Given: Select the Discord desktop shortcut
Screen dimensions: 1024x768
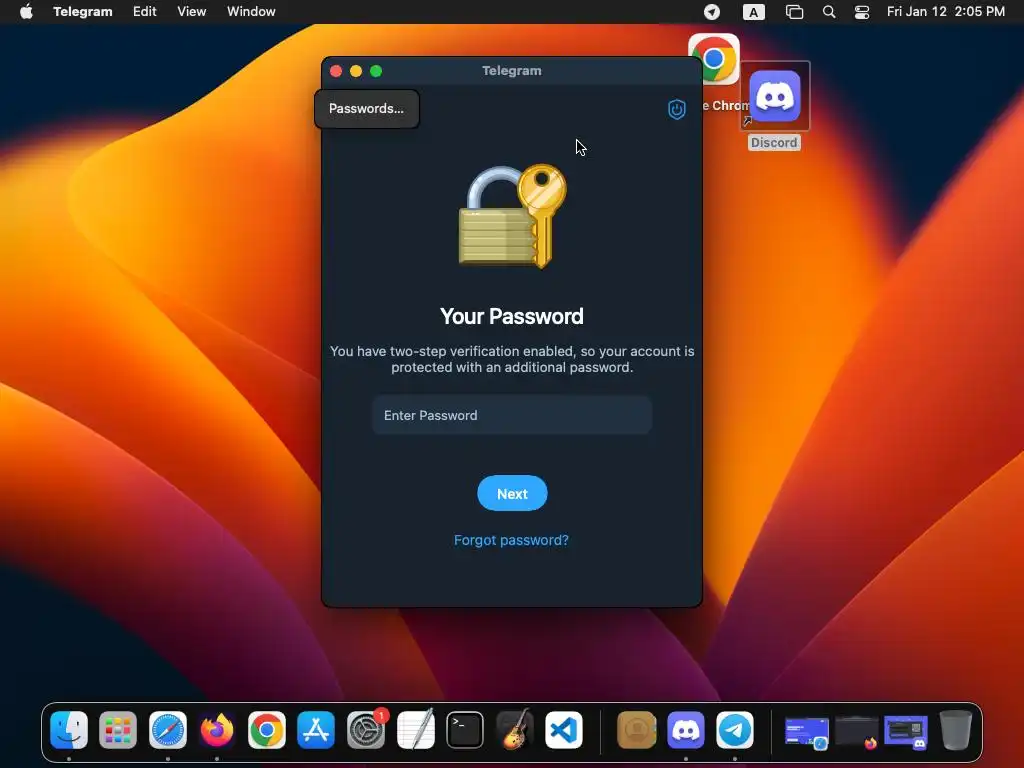Looking at the screenshot, I should click(775, 107).
